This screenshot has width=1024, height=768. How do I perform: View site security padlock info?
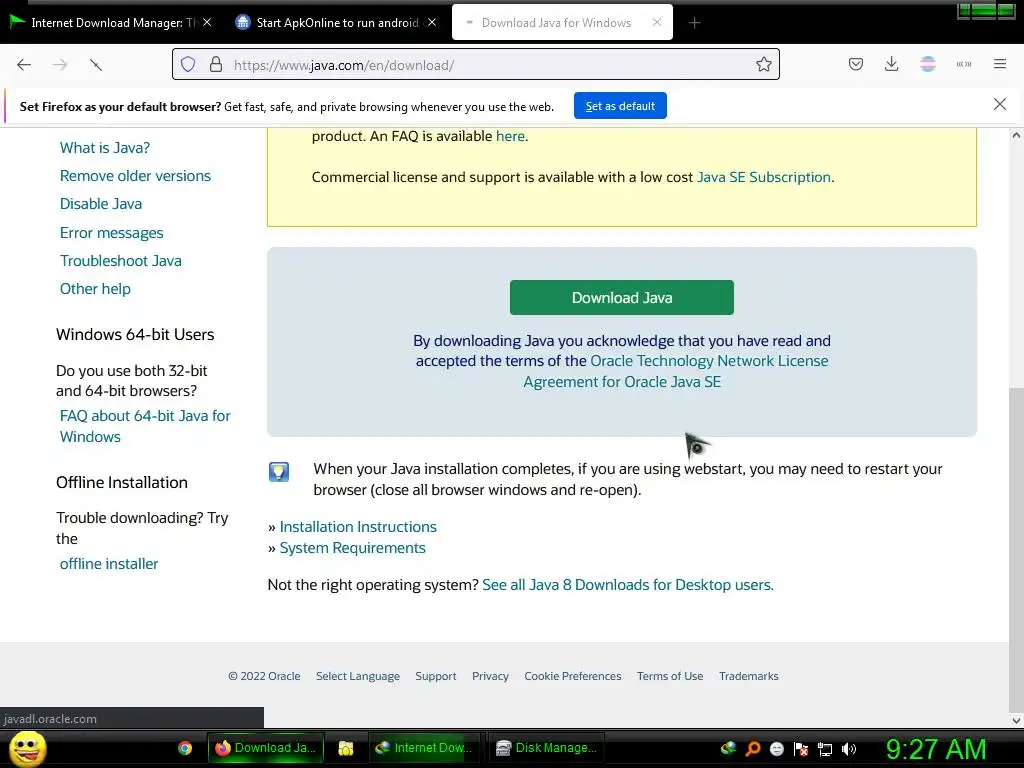point(216,65)
